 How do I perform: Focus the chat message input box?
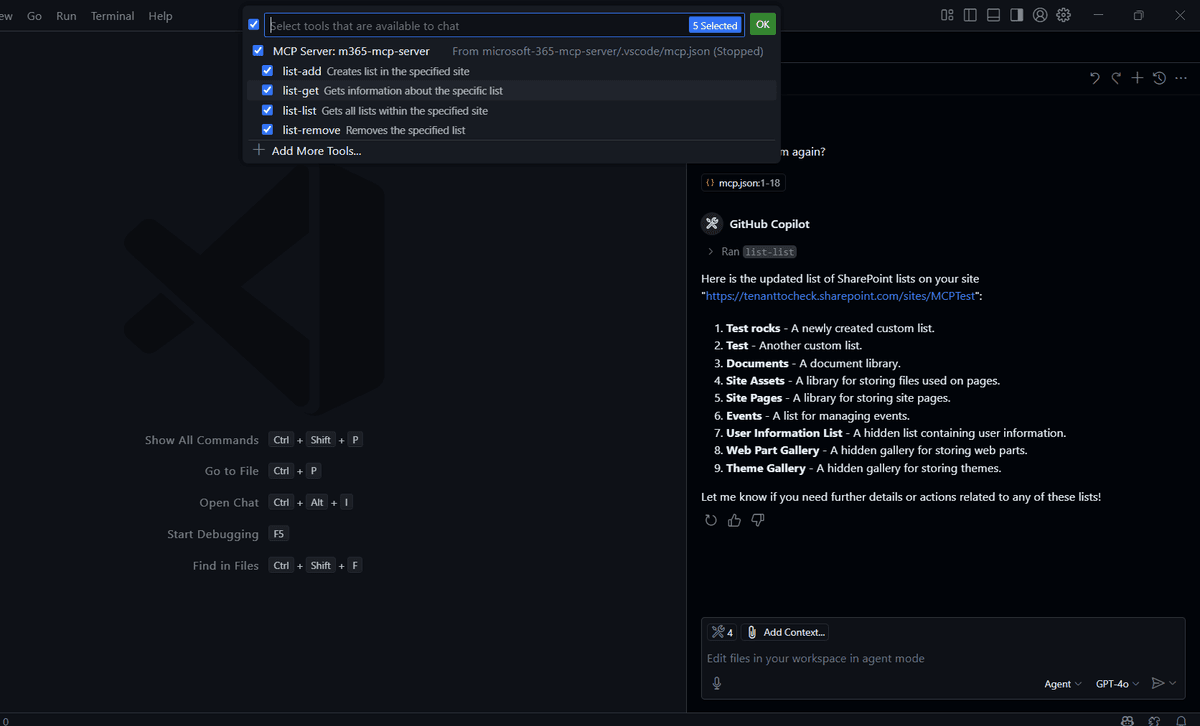[943, 658]
